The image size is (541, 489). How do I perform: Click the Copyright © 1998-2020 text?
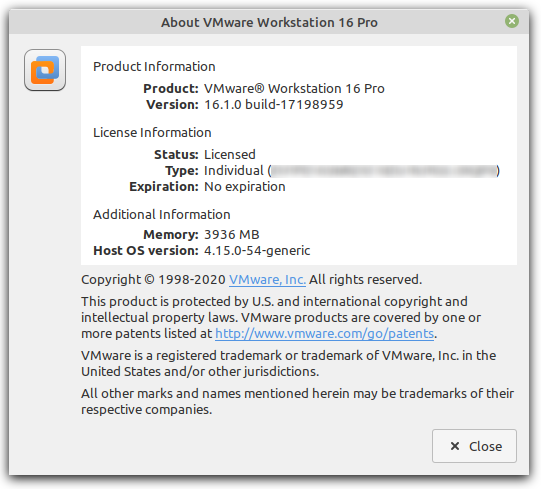[x=153, y=280]
